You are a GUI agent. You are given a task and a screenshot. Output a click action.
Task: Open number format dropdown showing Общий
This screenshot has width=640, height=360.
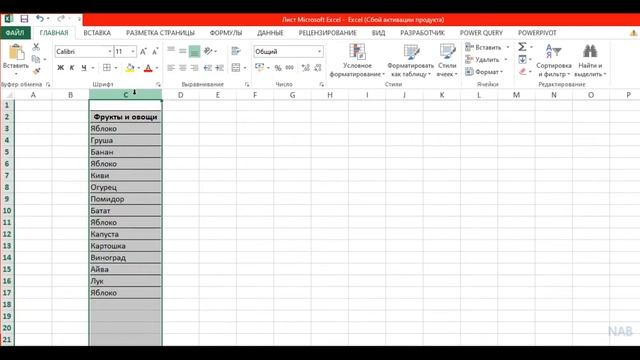319,51
